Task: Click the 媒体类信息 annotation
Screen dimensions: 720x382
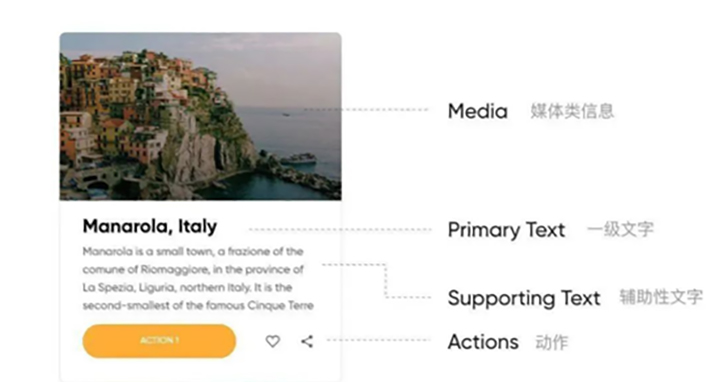Action: pos(572,111)
